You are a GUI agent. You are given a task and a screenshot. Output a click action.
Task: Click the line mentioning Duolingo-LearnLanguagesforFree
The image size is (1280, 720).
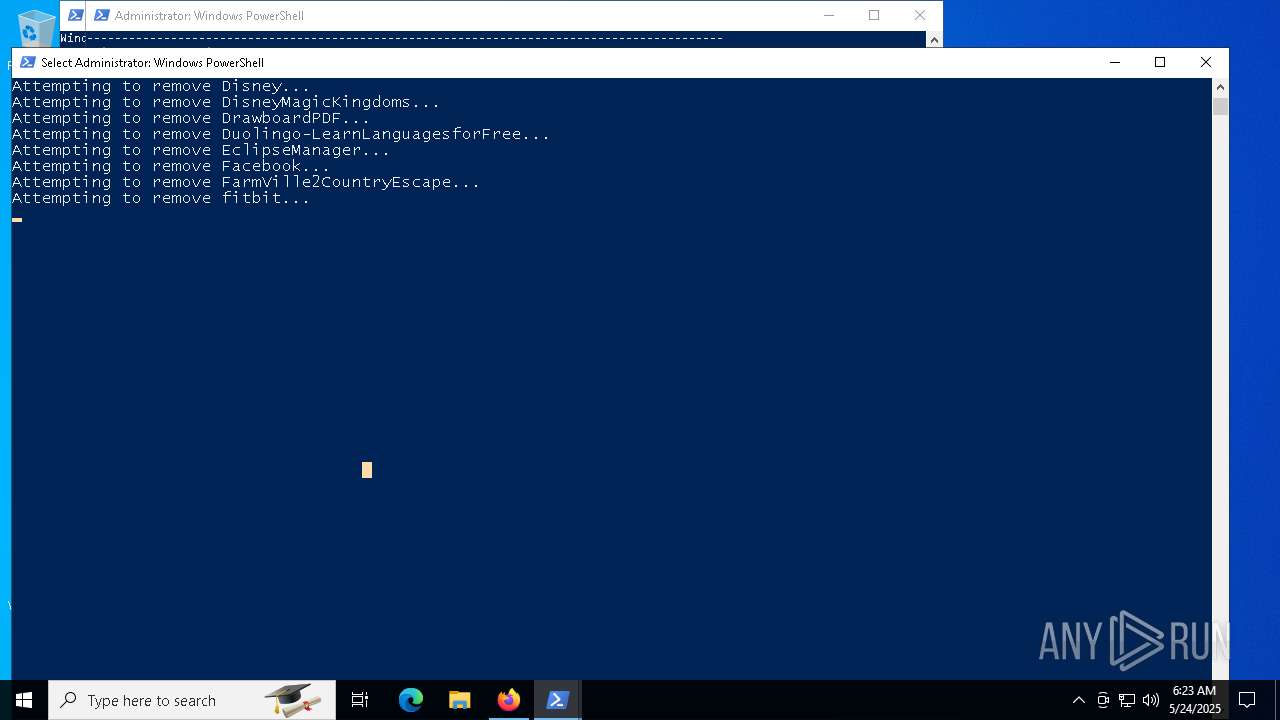tap(281, 134)
